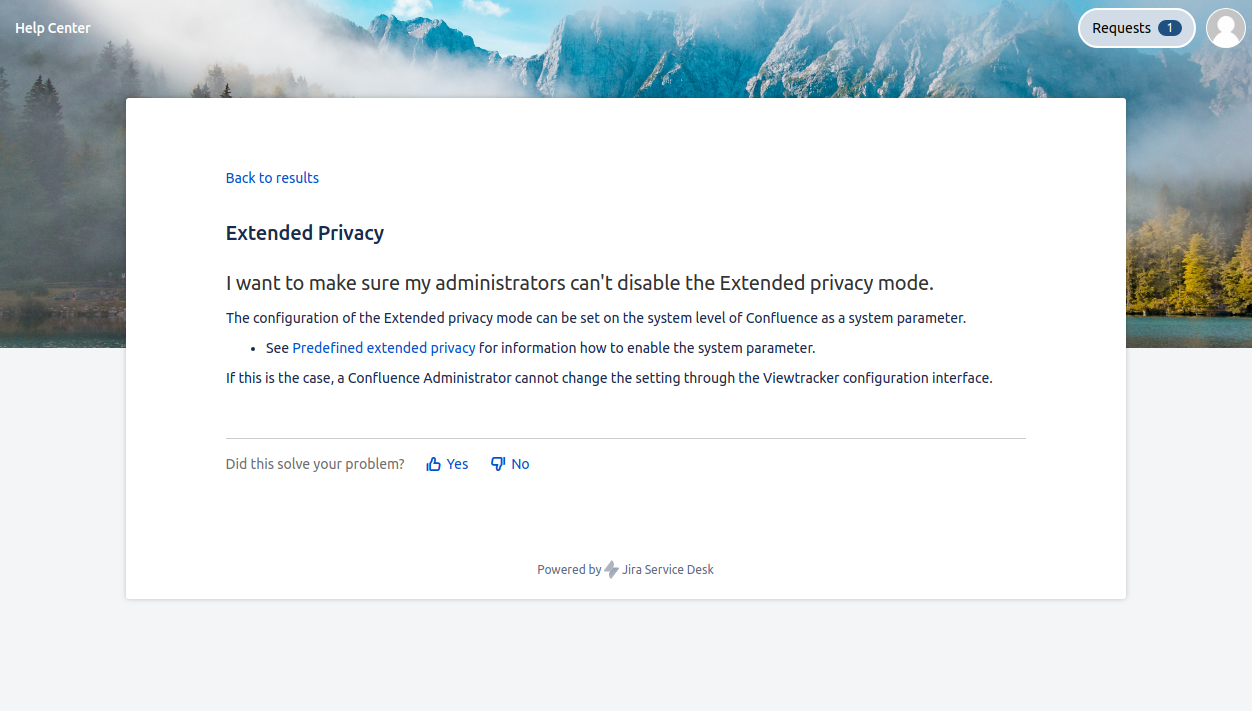Click the Jira Service Desk lightning logo
The height and width of the screenshot is (711, 1252).
pyautogui.click(x=611, y=570)
